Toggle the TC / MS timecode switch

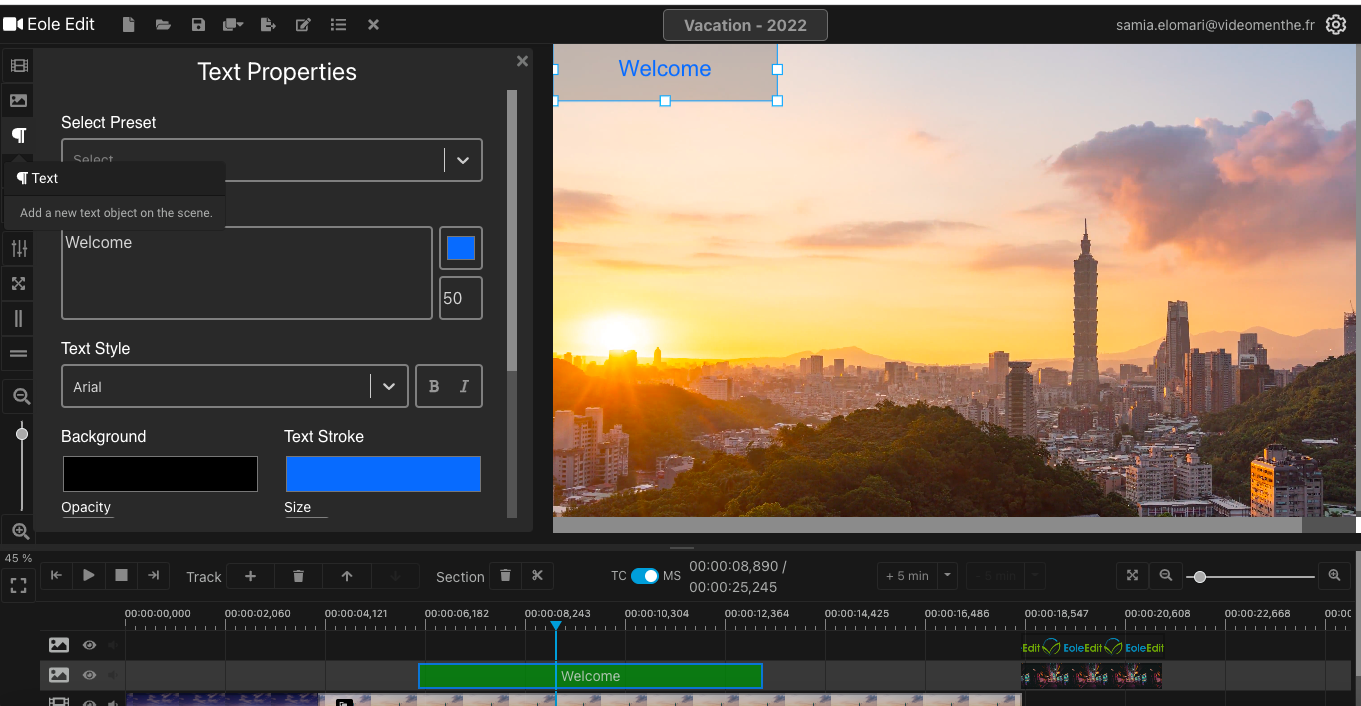[645, 576]
